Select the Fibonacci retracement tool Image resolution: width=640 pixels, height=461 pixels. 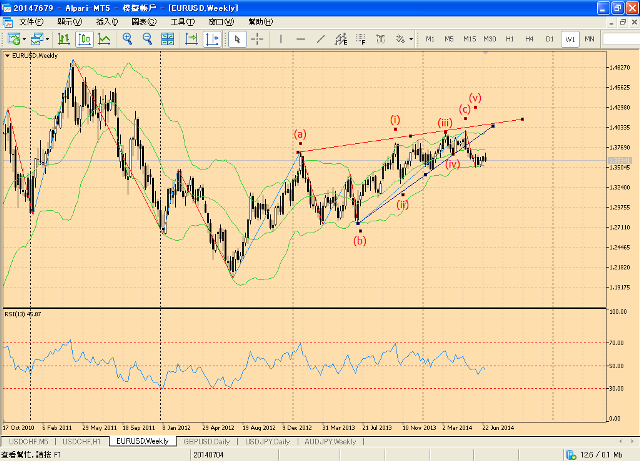(x=361, y=39)
